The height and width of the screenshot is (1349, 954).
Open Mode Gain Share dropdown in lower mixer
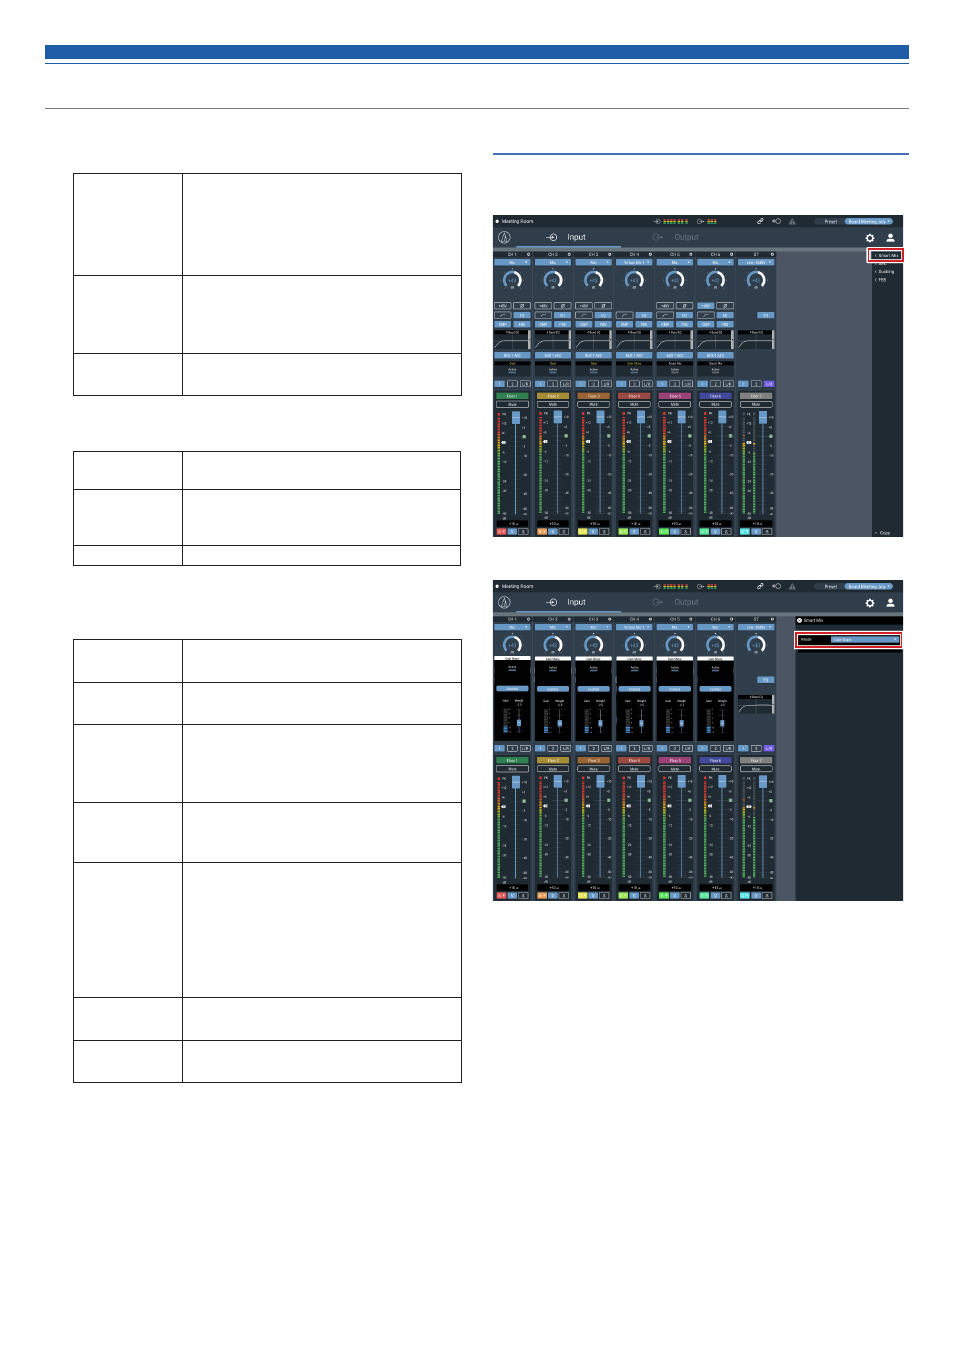pos(865,639)
